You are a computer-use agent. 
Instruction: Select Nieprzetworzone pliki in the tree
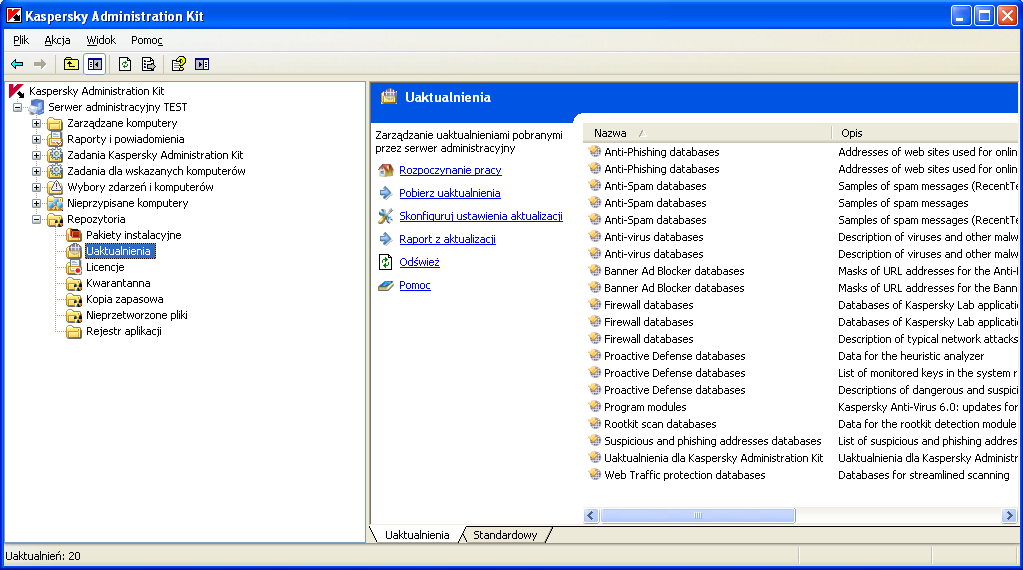[137, 315]
